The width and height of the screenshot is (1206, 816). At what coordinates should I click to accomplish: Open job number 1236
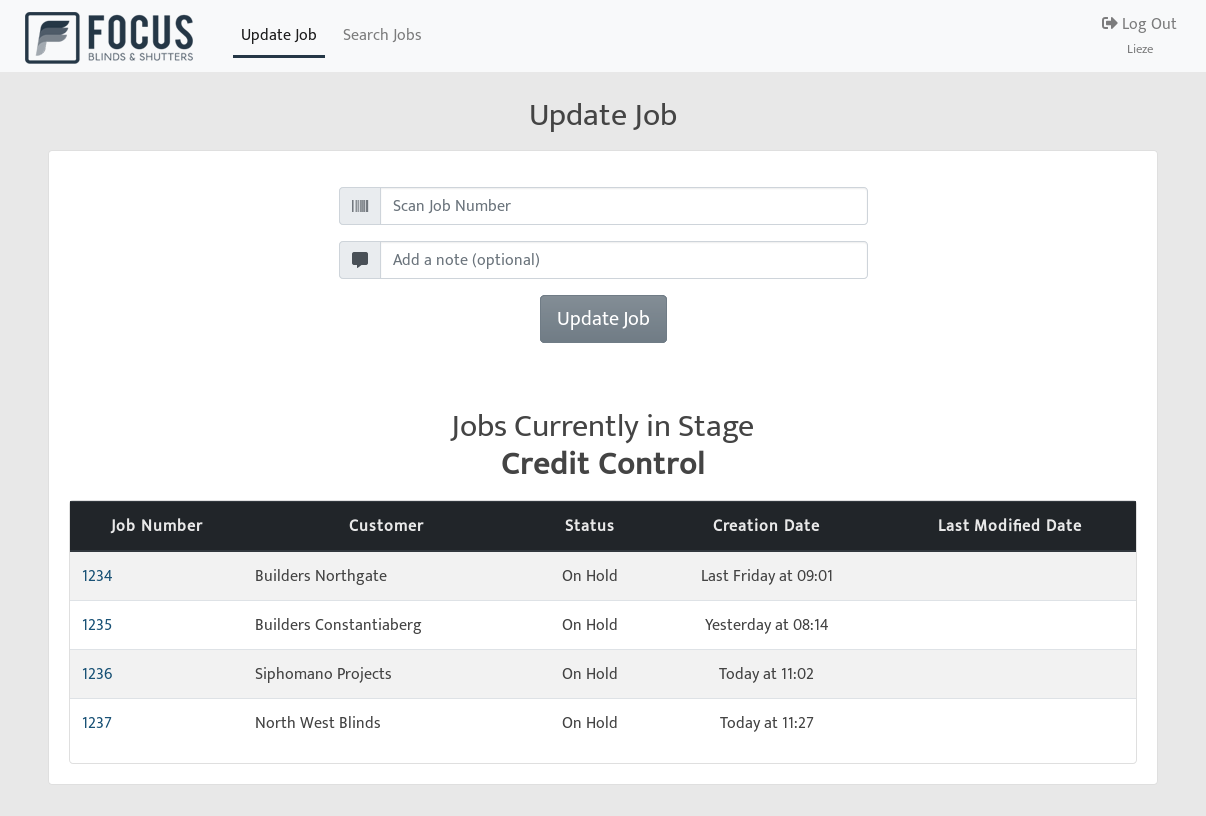[x=97, y=674]
